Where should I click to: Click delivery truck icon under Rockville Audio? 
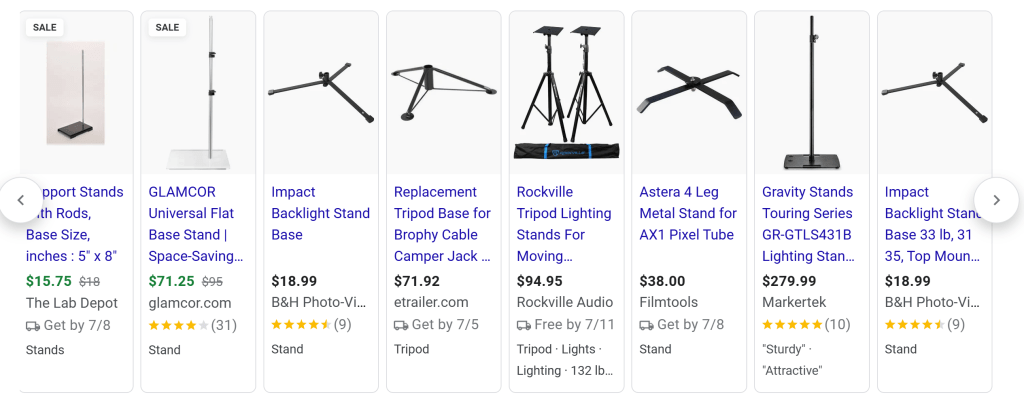[x=524, y=325]
